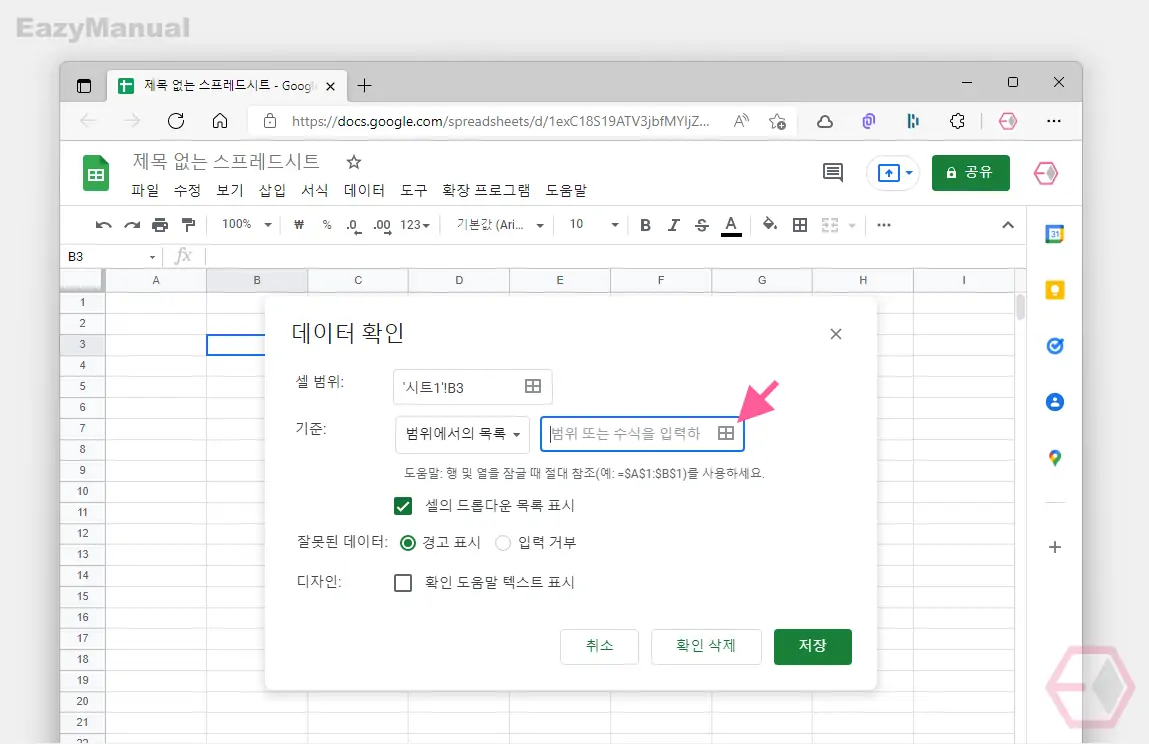Click the 취소 button
Screen dimensions: 1149x744
(x=599, y=647)
